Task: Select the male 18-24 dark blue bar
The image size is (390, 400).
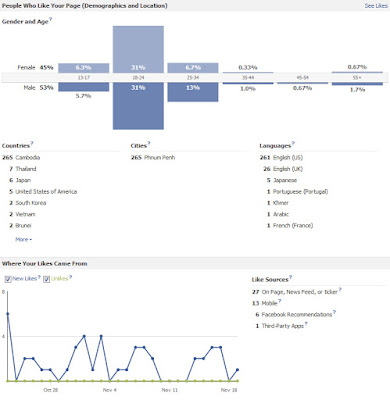Action: tap(138, 106)
